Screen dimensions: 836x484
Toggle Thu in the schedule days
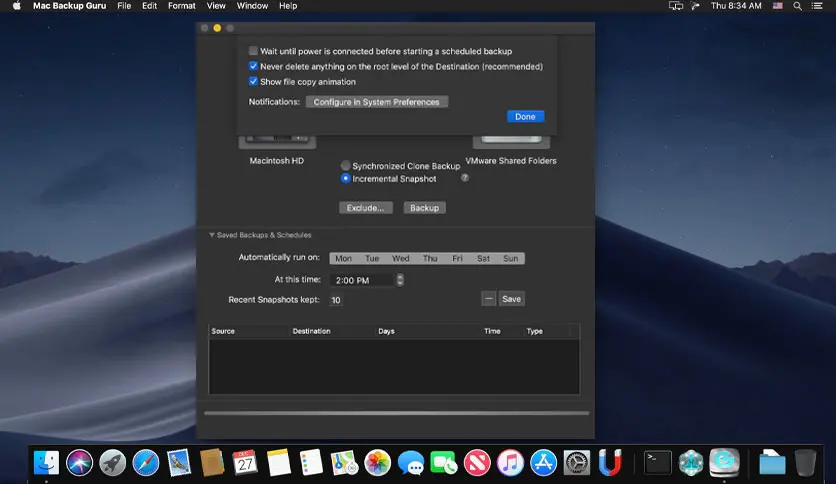point(430,259)
